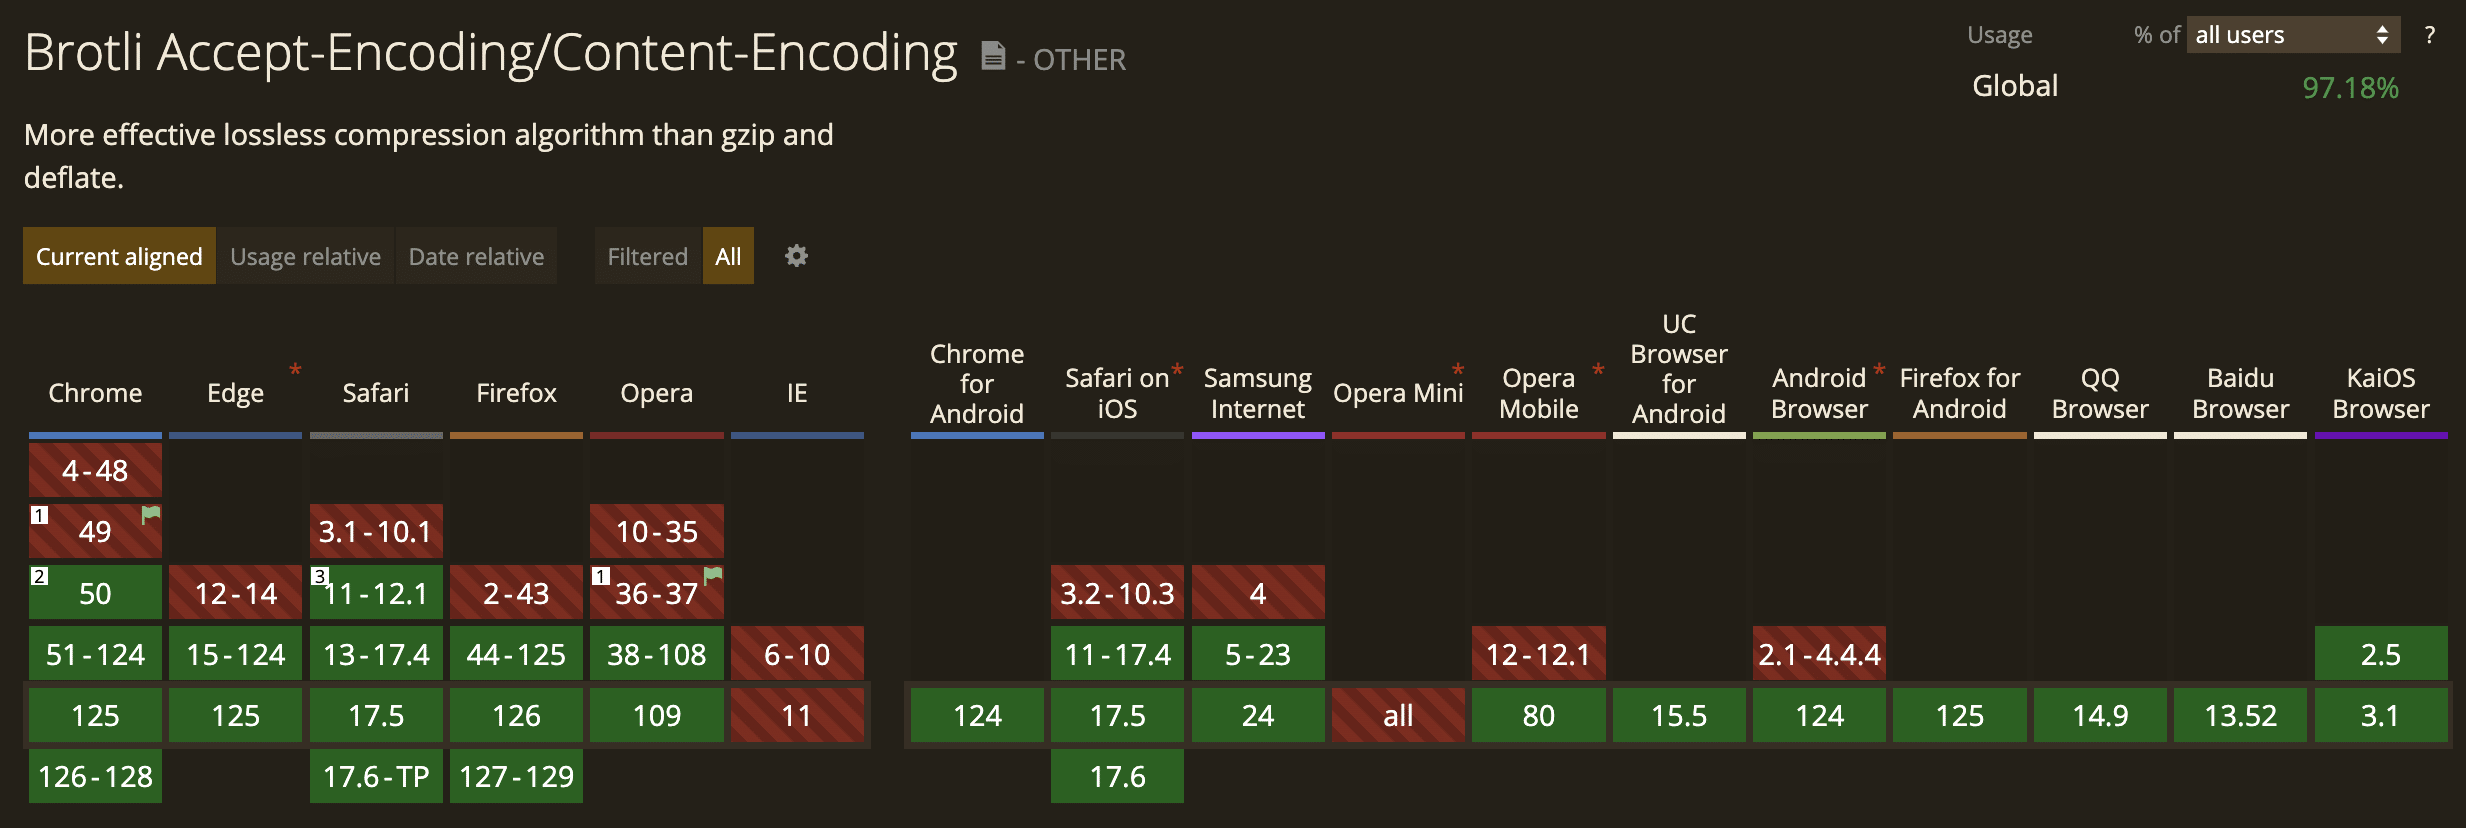Image resolution: width=2466 pixels, height=828 pixels.
Task: Select the Current aligned view mode
Action: [x=118, y=256]
